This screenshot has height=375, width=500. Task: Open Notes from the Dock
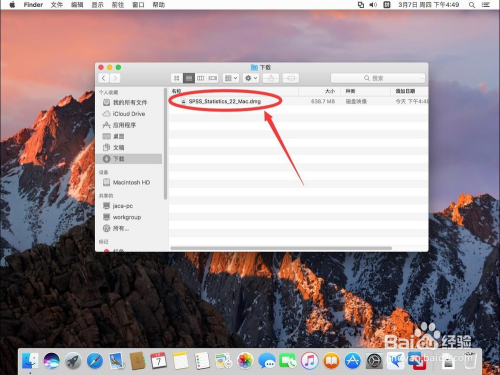pos(180,361)
